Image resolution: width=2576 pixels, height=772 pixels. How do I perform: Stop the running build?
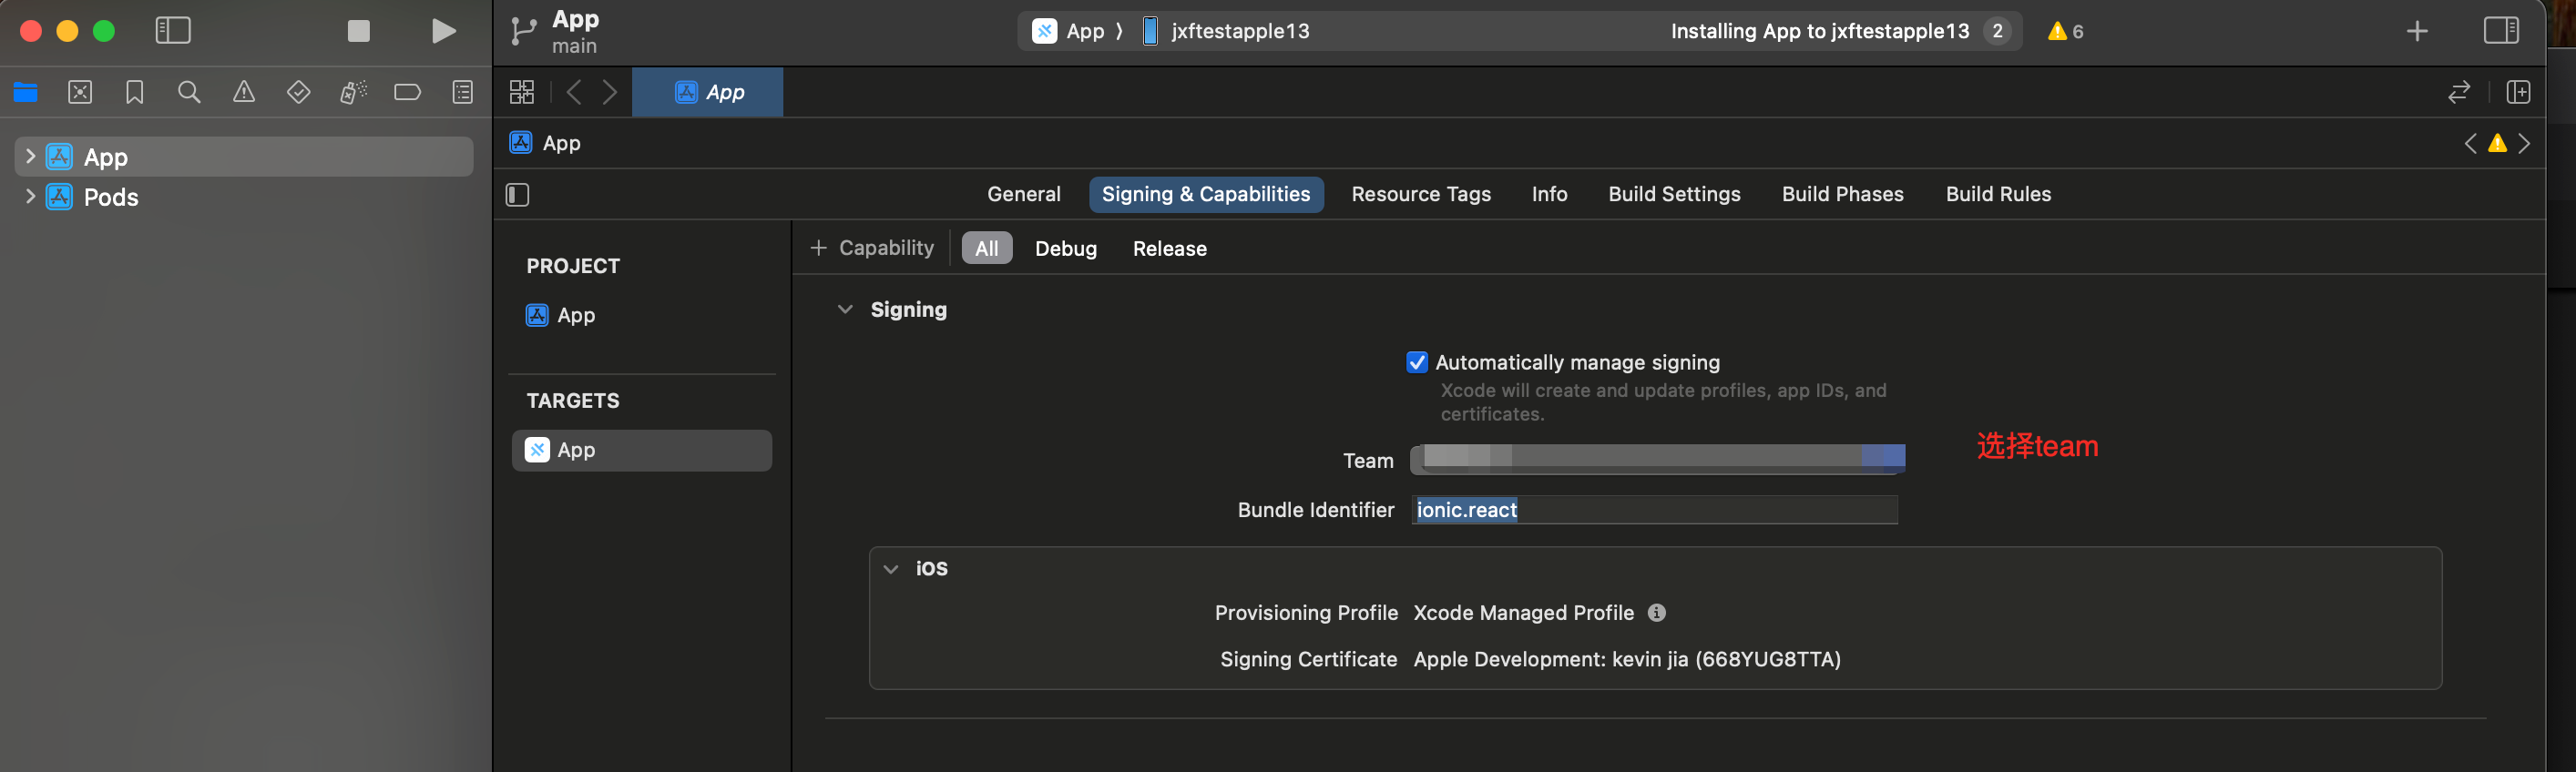click(x=358, y=31)
